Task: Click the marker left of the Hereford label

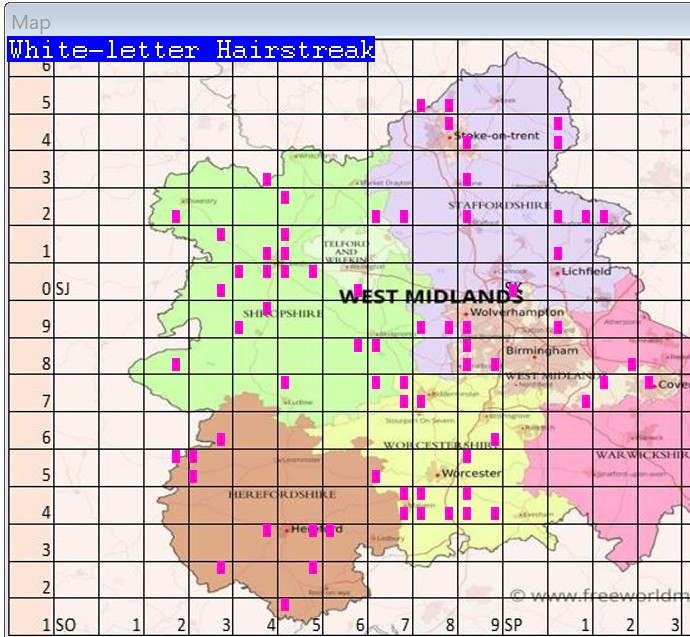Action: click(267, 531)
